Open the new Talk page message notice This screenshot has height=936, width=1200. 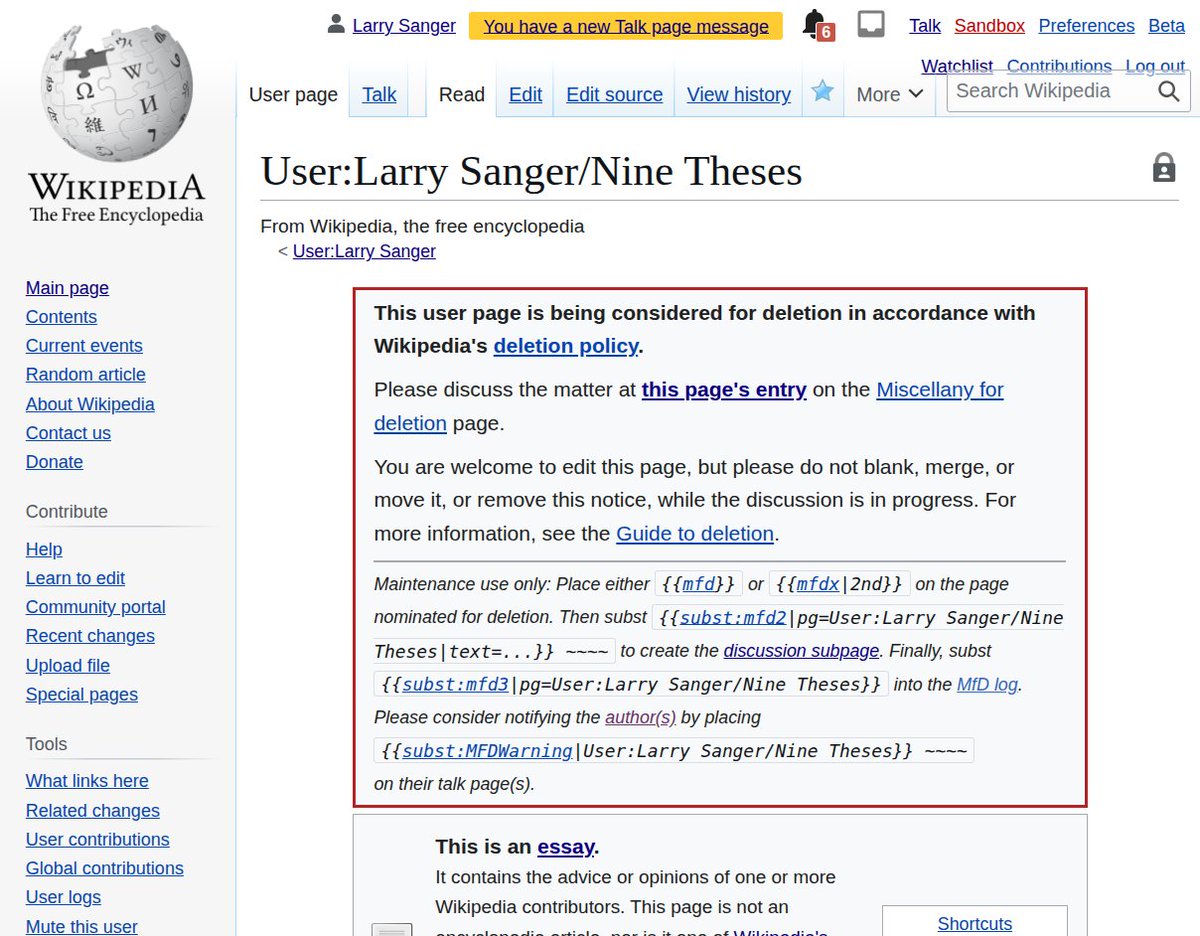626,26
